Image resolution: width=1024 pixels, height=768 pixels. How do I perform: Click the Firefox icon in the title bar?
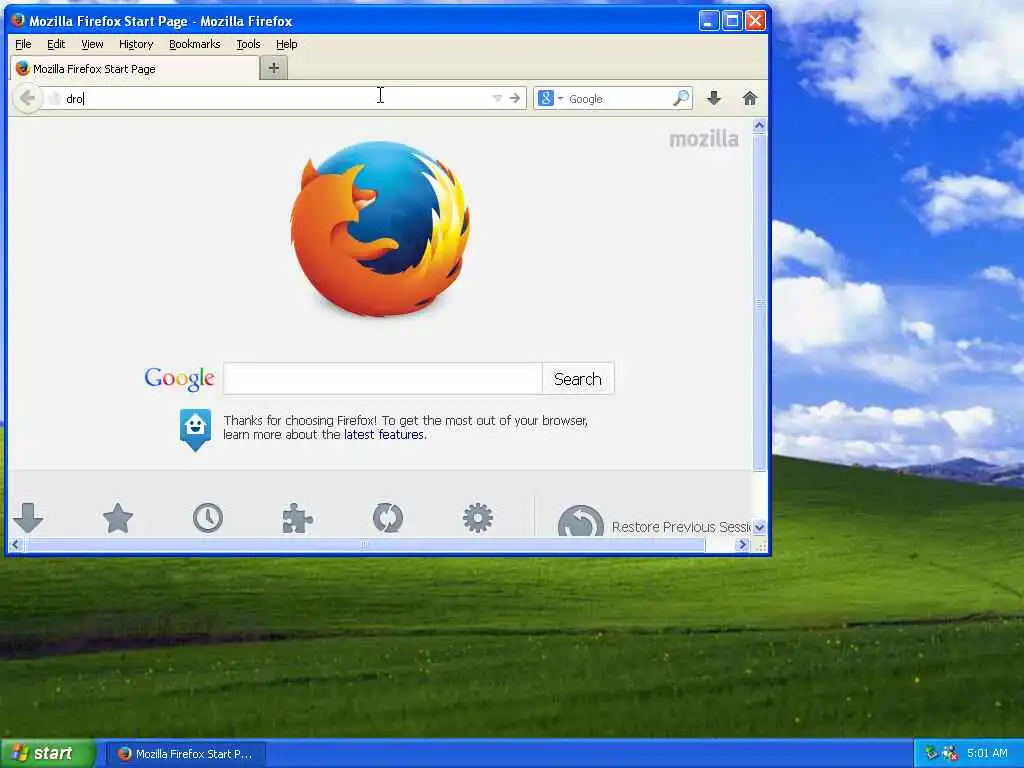click(18, 20)
